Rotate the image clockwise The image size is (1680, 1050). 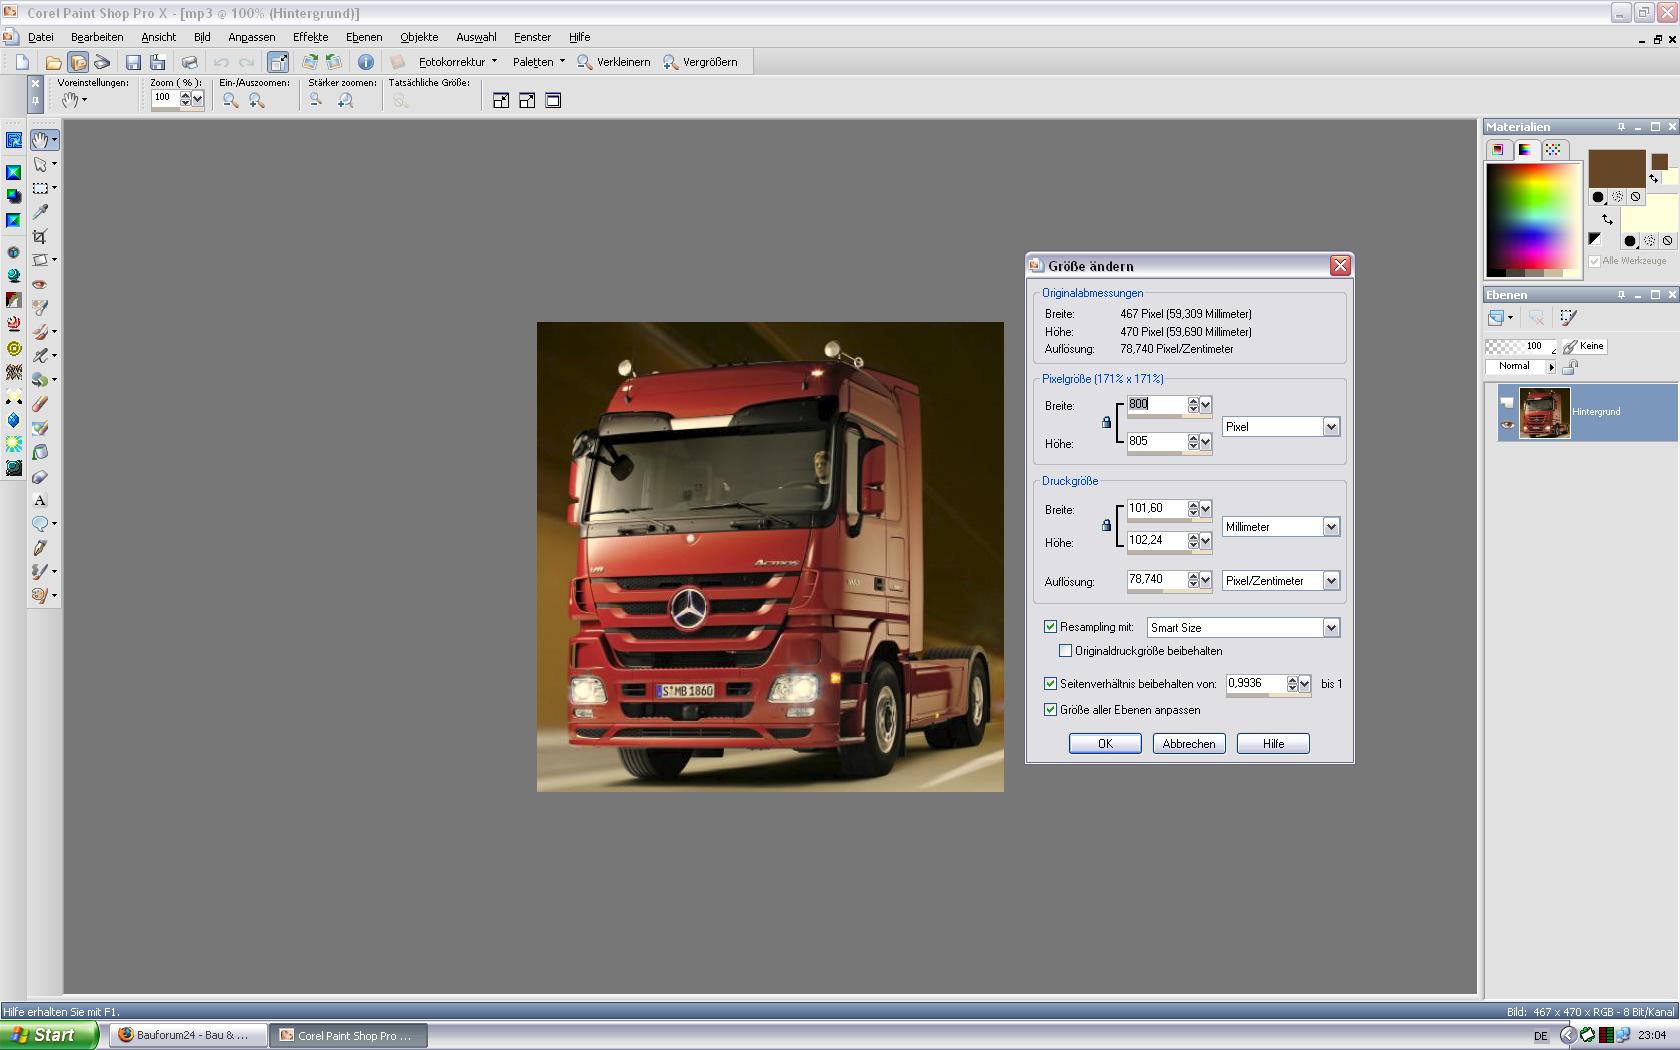tap(310, 62)
